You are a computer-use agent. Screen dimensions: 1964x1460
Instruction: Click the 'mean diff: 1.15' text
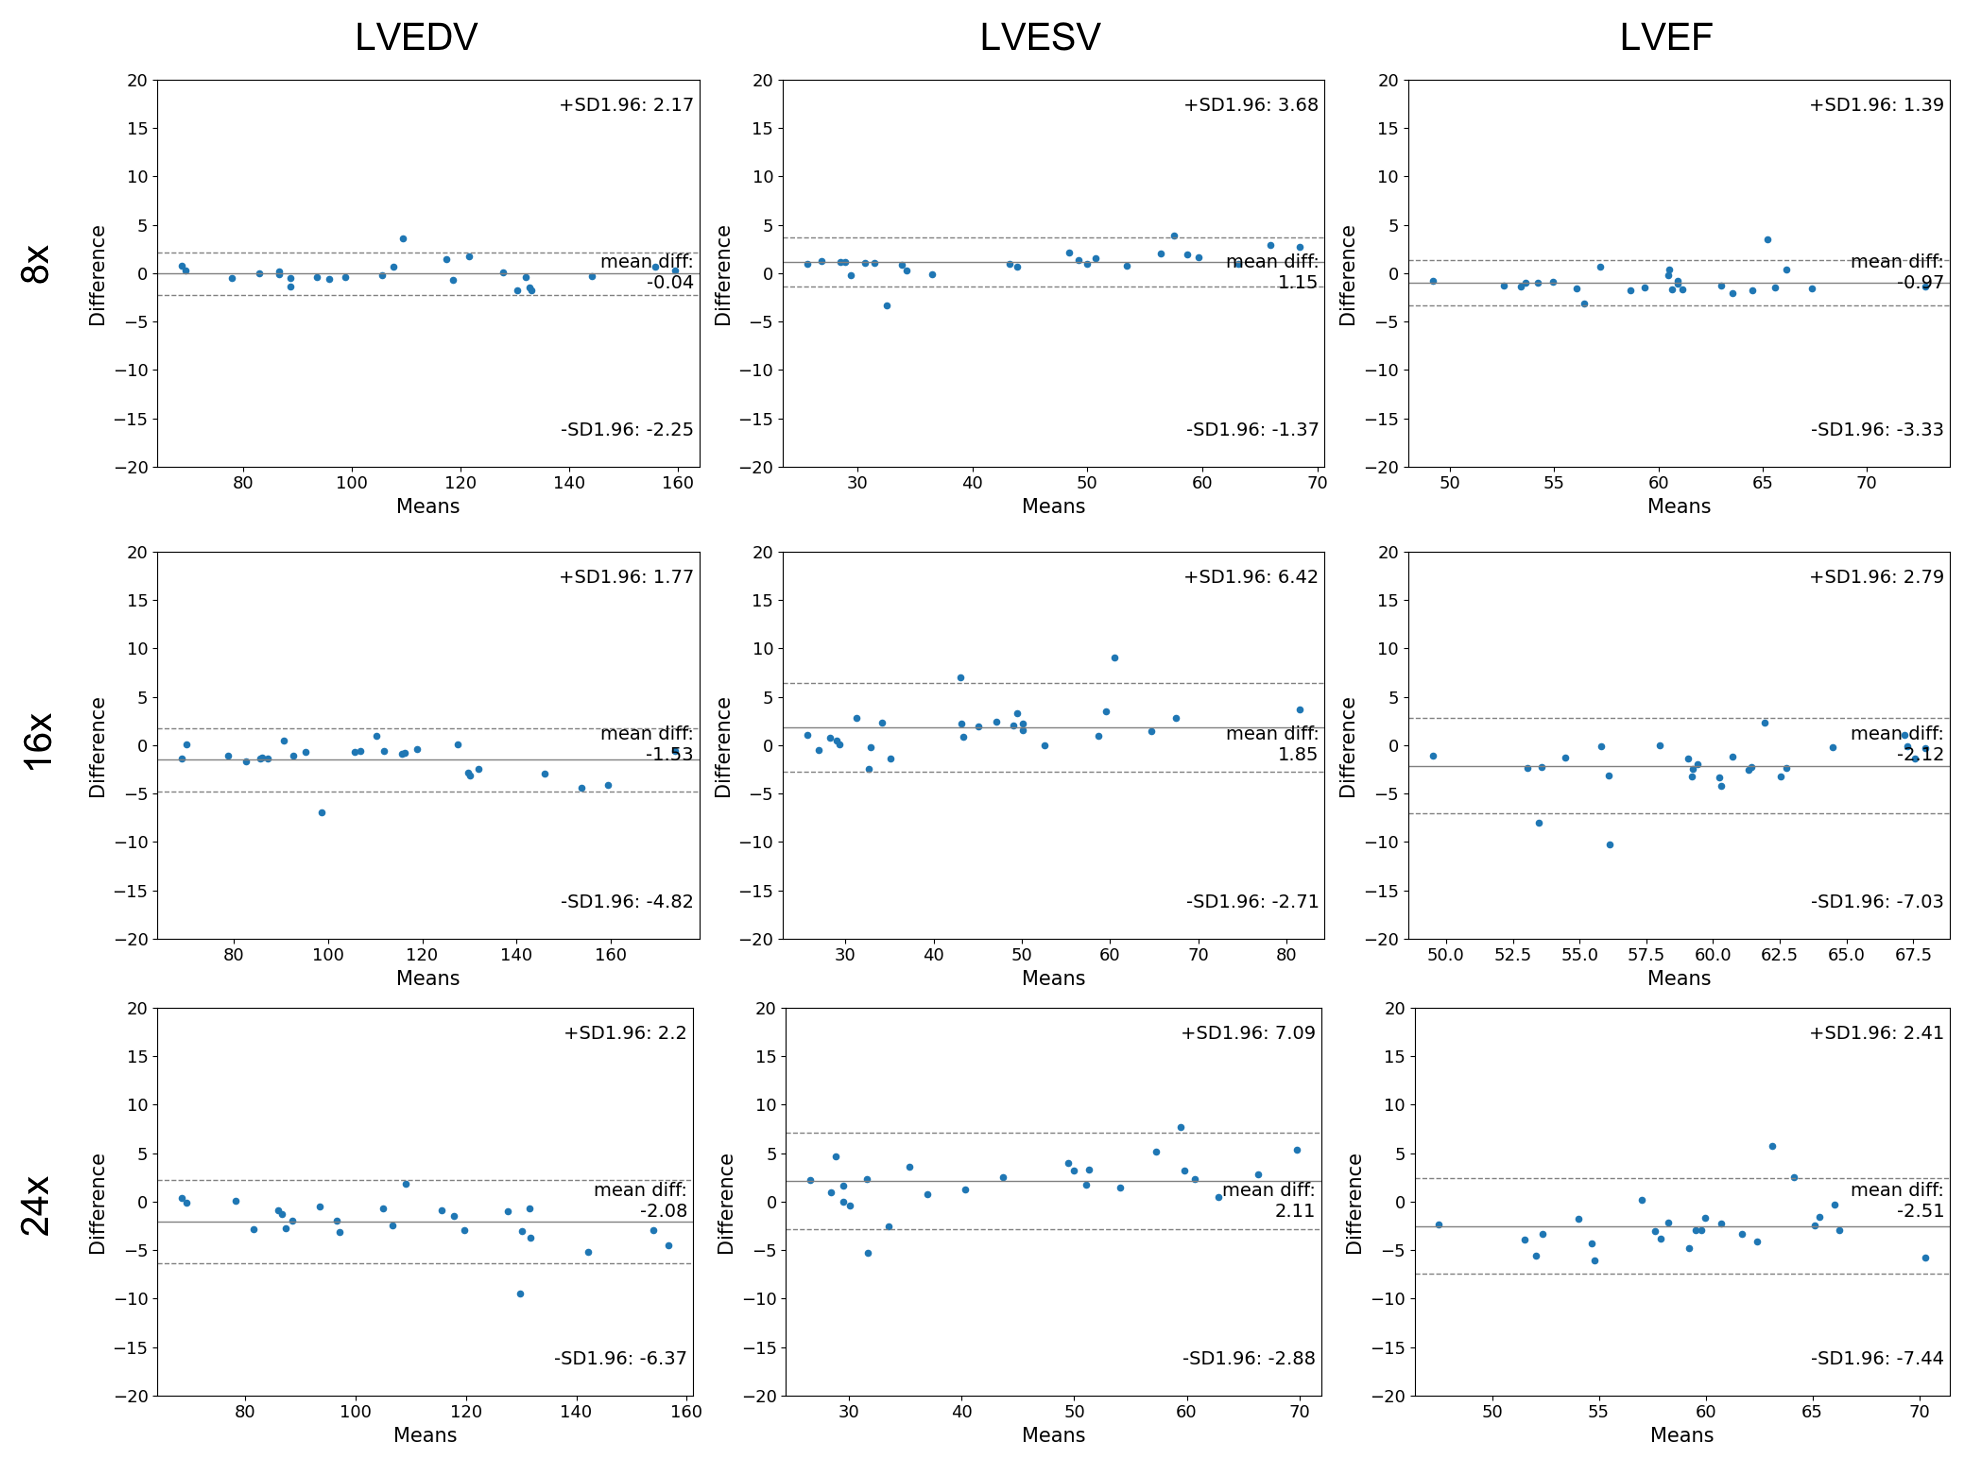(x=1272, y=272)
